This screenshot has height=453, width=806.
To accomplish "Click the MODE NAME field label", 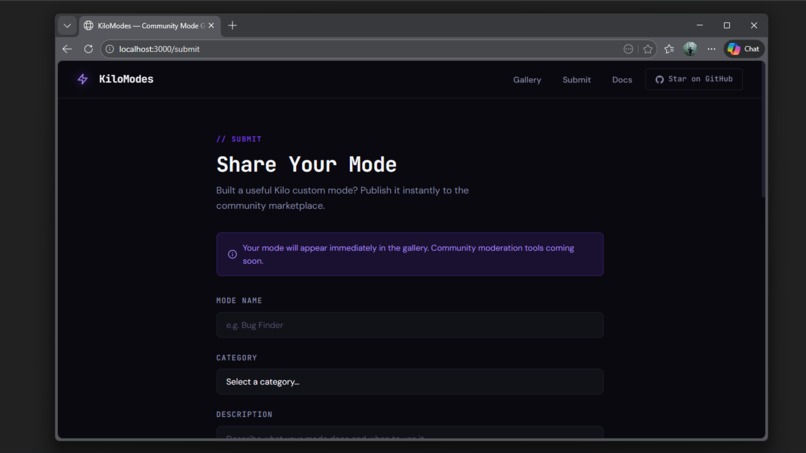I will coord(239,300).
